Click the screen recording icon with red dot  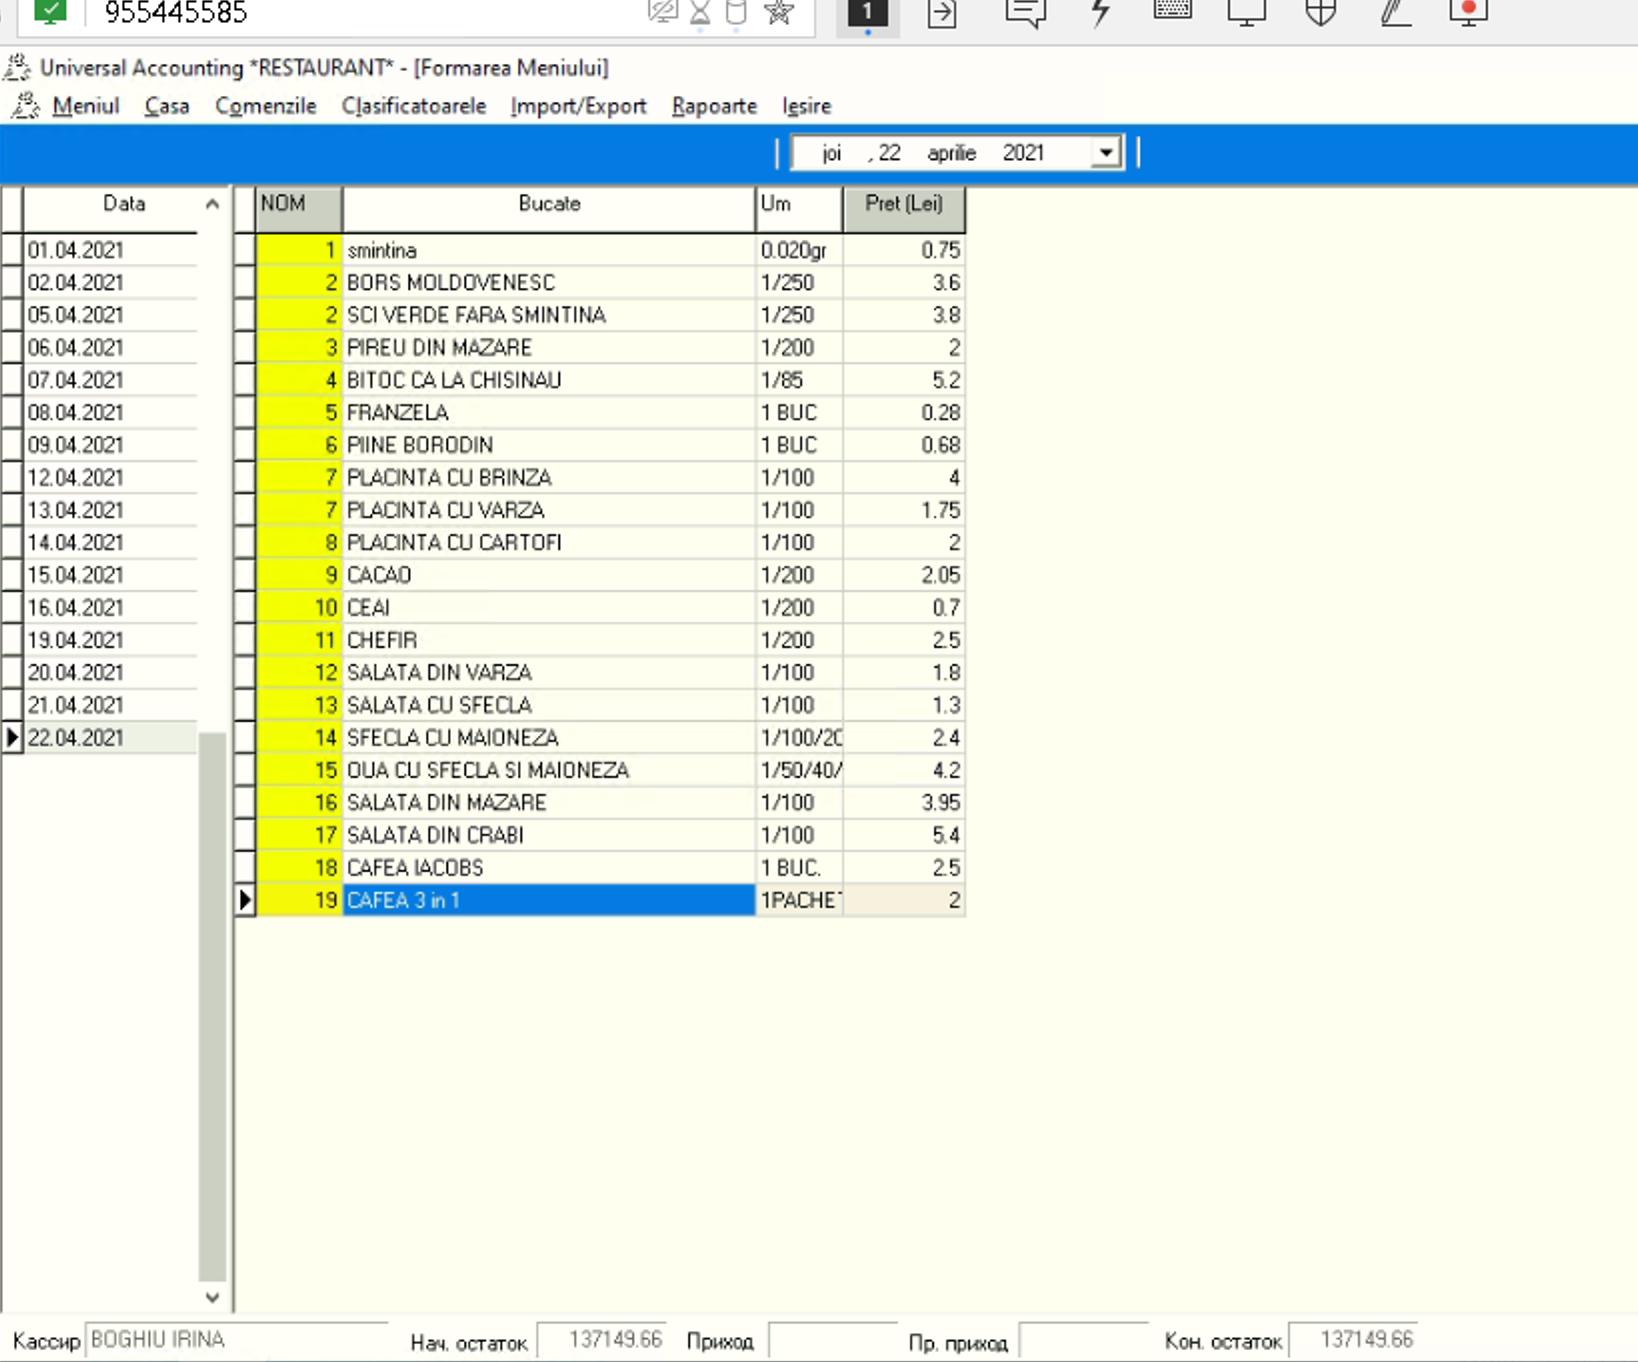[1469, 13]
